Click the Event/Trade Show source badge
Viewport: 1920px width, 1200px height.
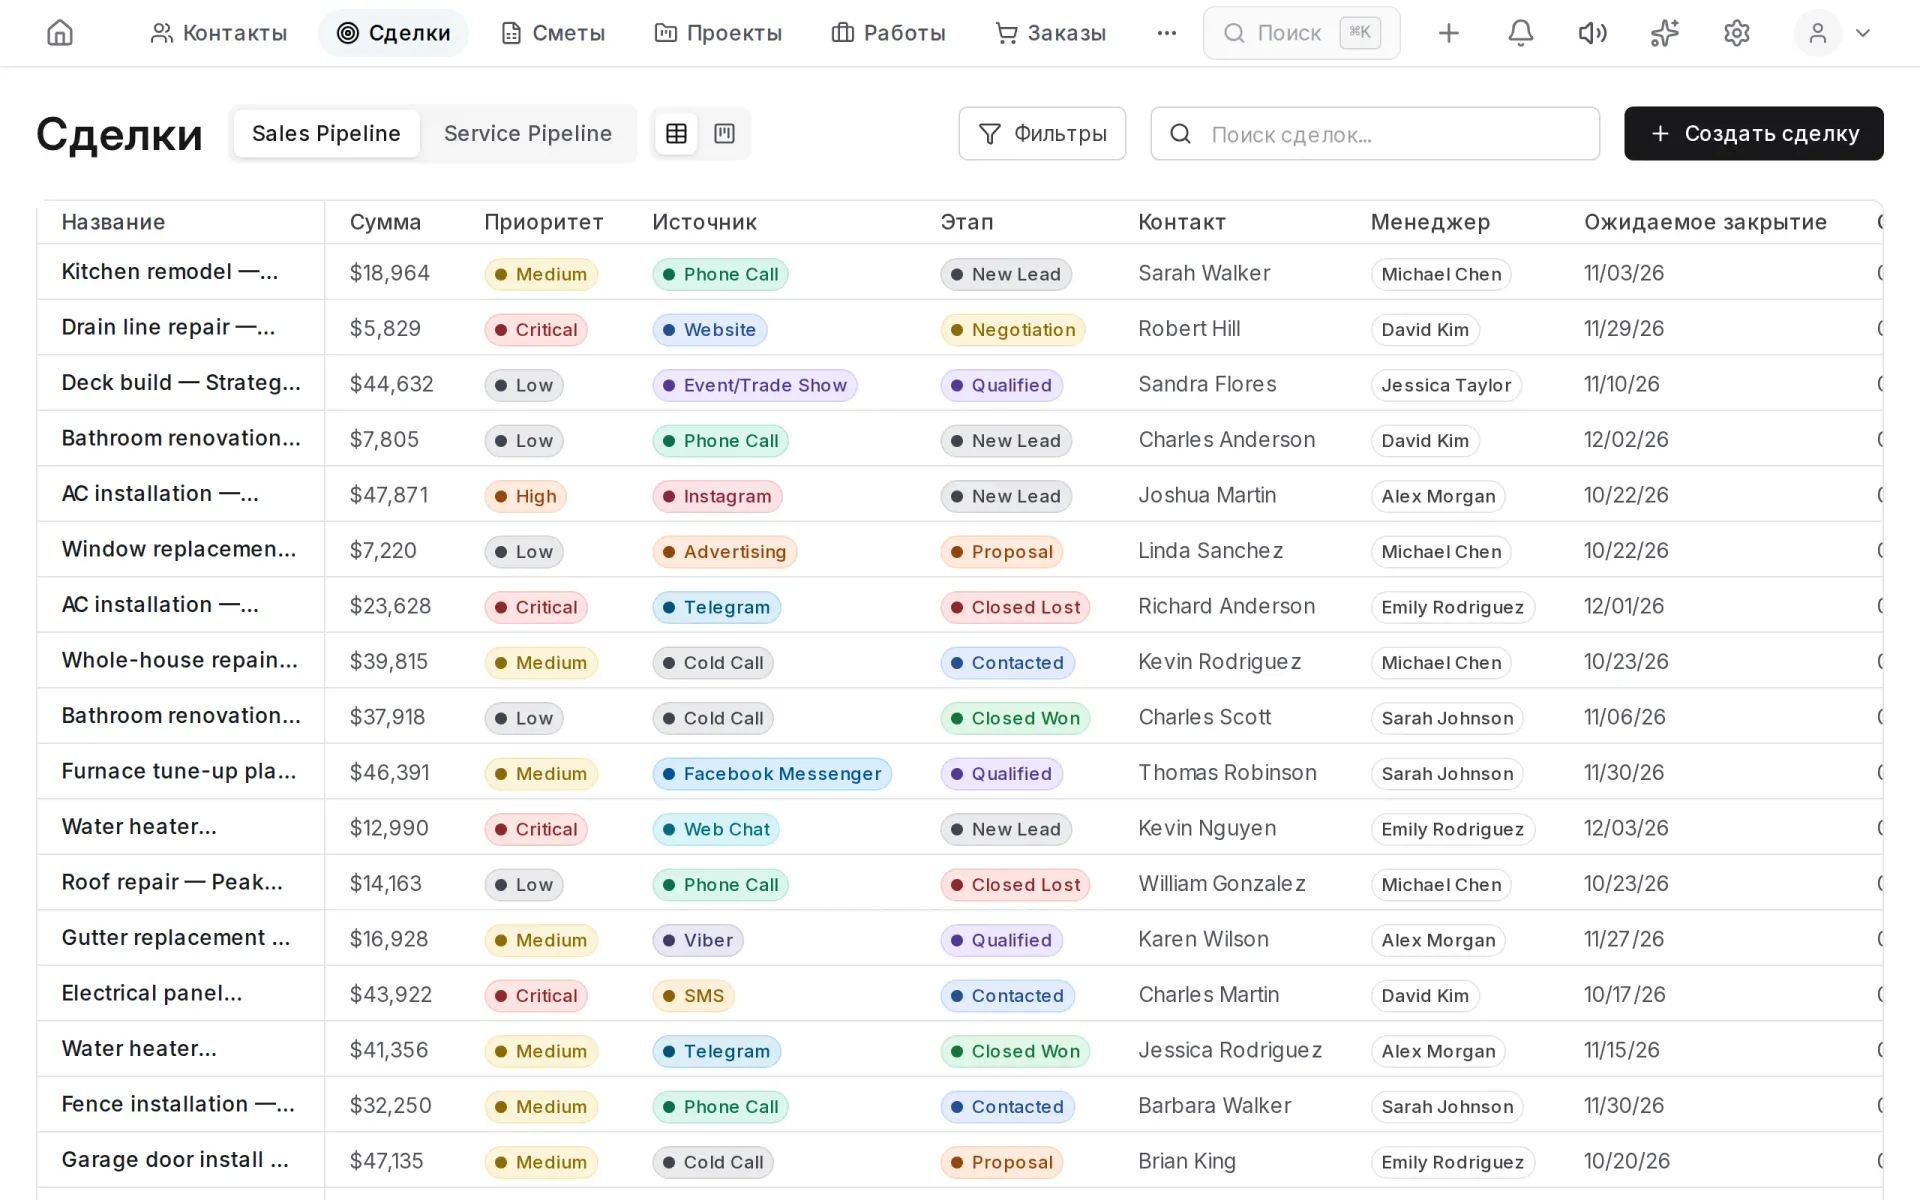click(x=755, y=385)
